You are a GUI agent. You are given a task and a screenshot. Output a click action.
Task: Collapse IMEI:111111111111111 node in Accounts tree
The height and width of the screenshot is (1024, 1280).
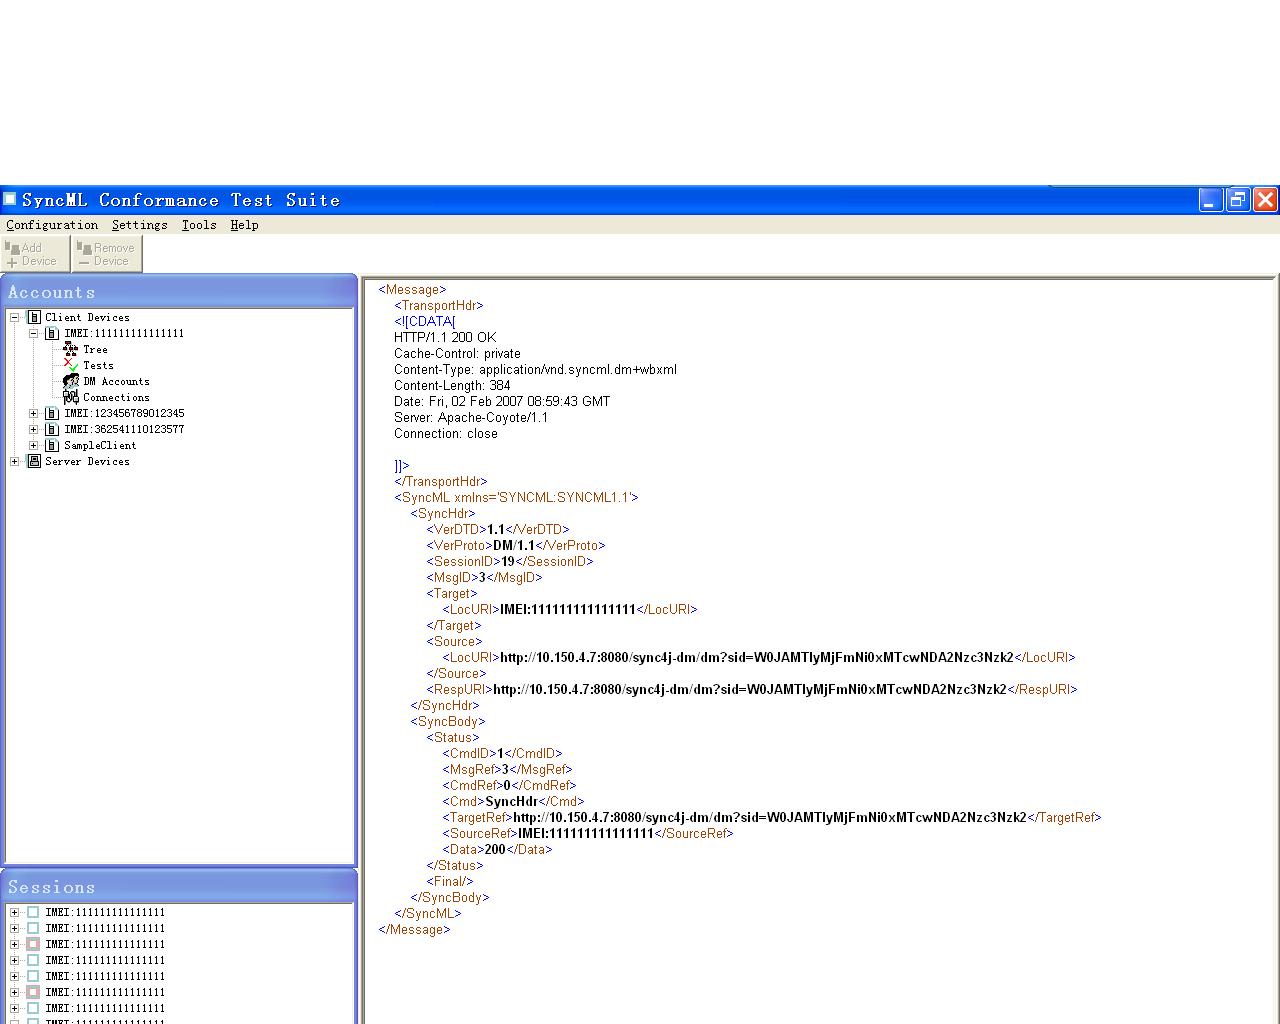[33, 333]
